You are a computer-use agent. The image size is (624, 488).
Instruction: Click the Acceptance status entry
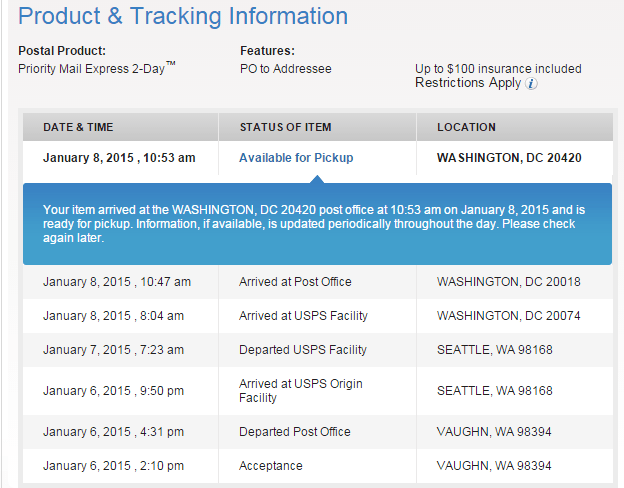271,466
